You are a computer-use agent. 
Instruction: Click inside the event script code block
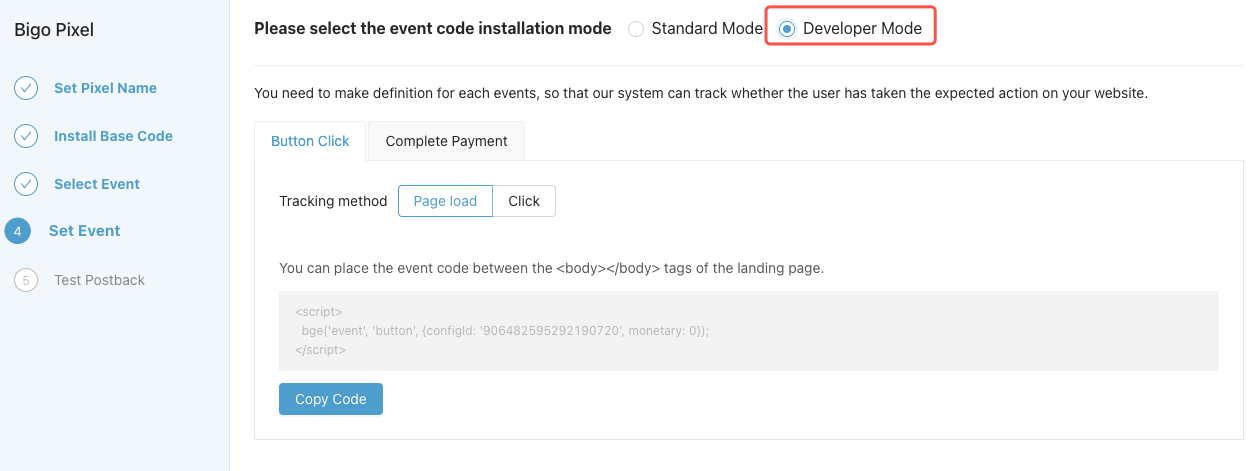pos(748,331)
